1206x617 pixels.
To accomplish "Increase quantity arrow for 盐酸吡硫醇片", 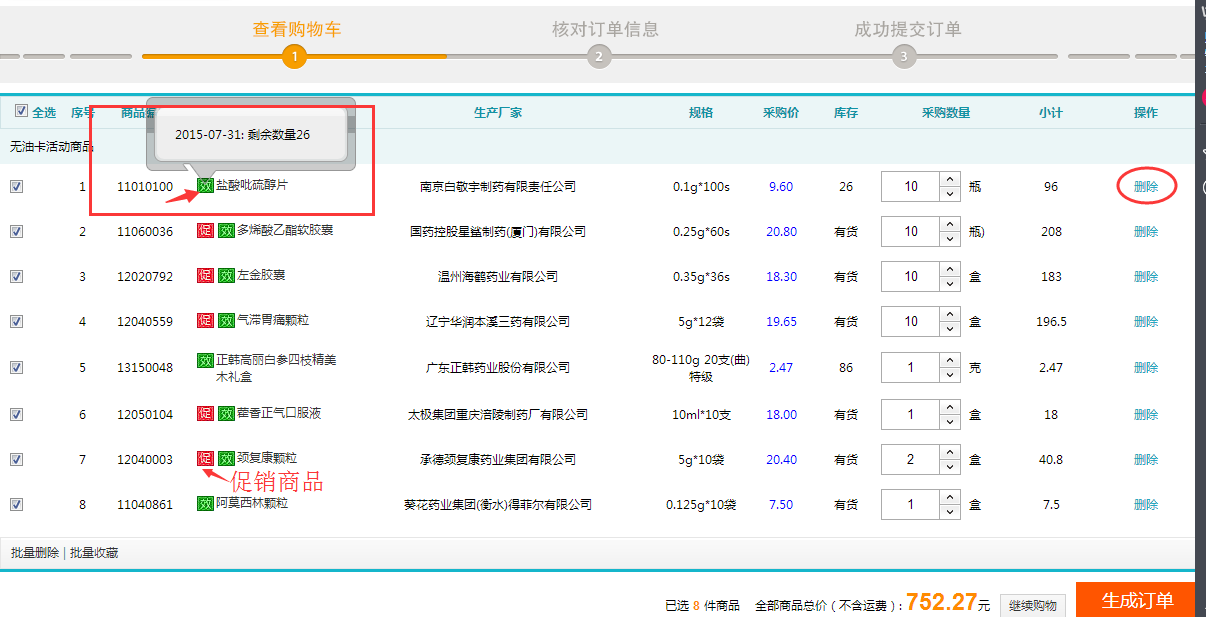I will pyautogui.click(x=950, y=179).
